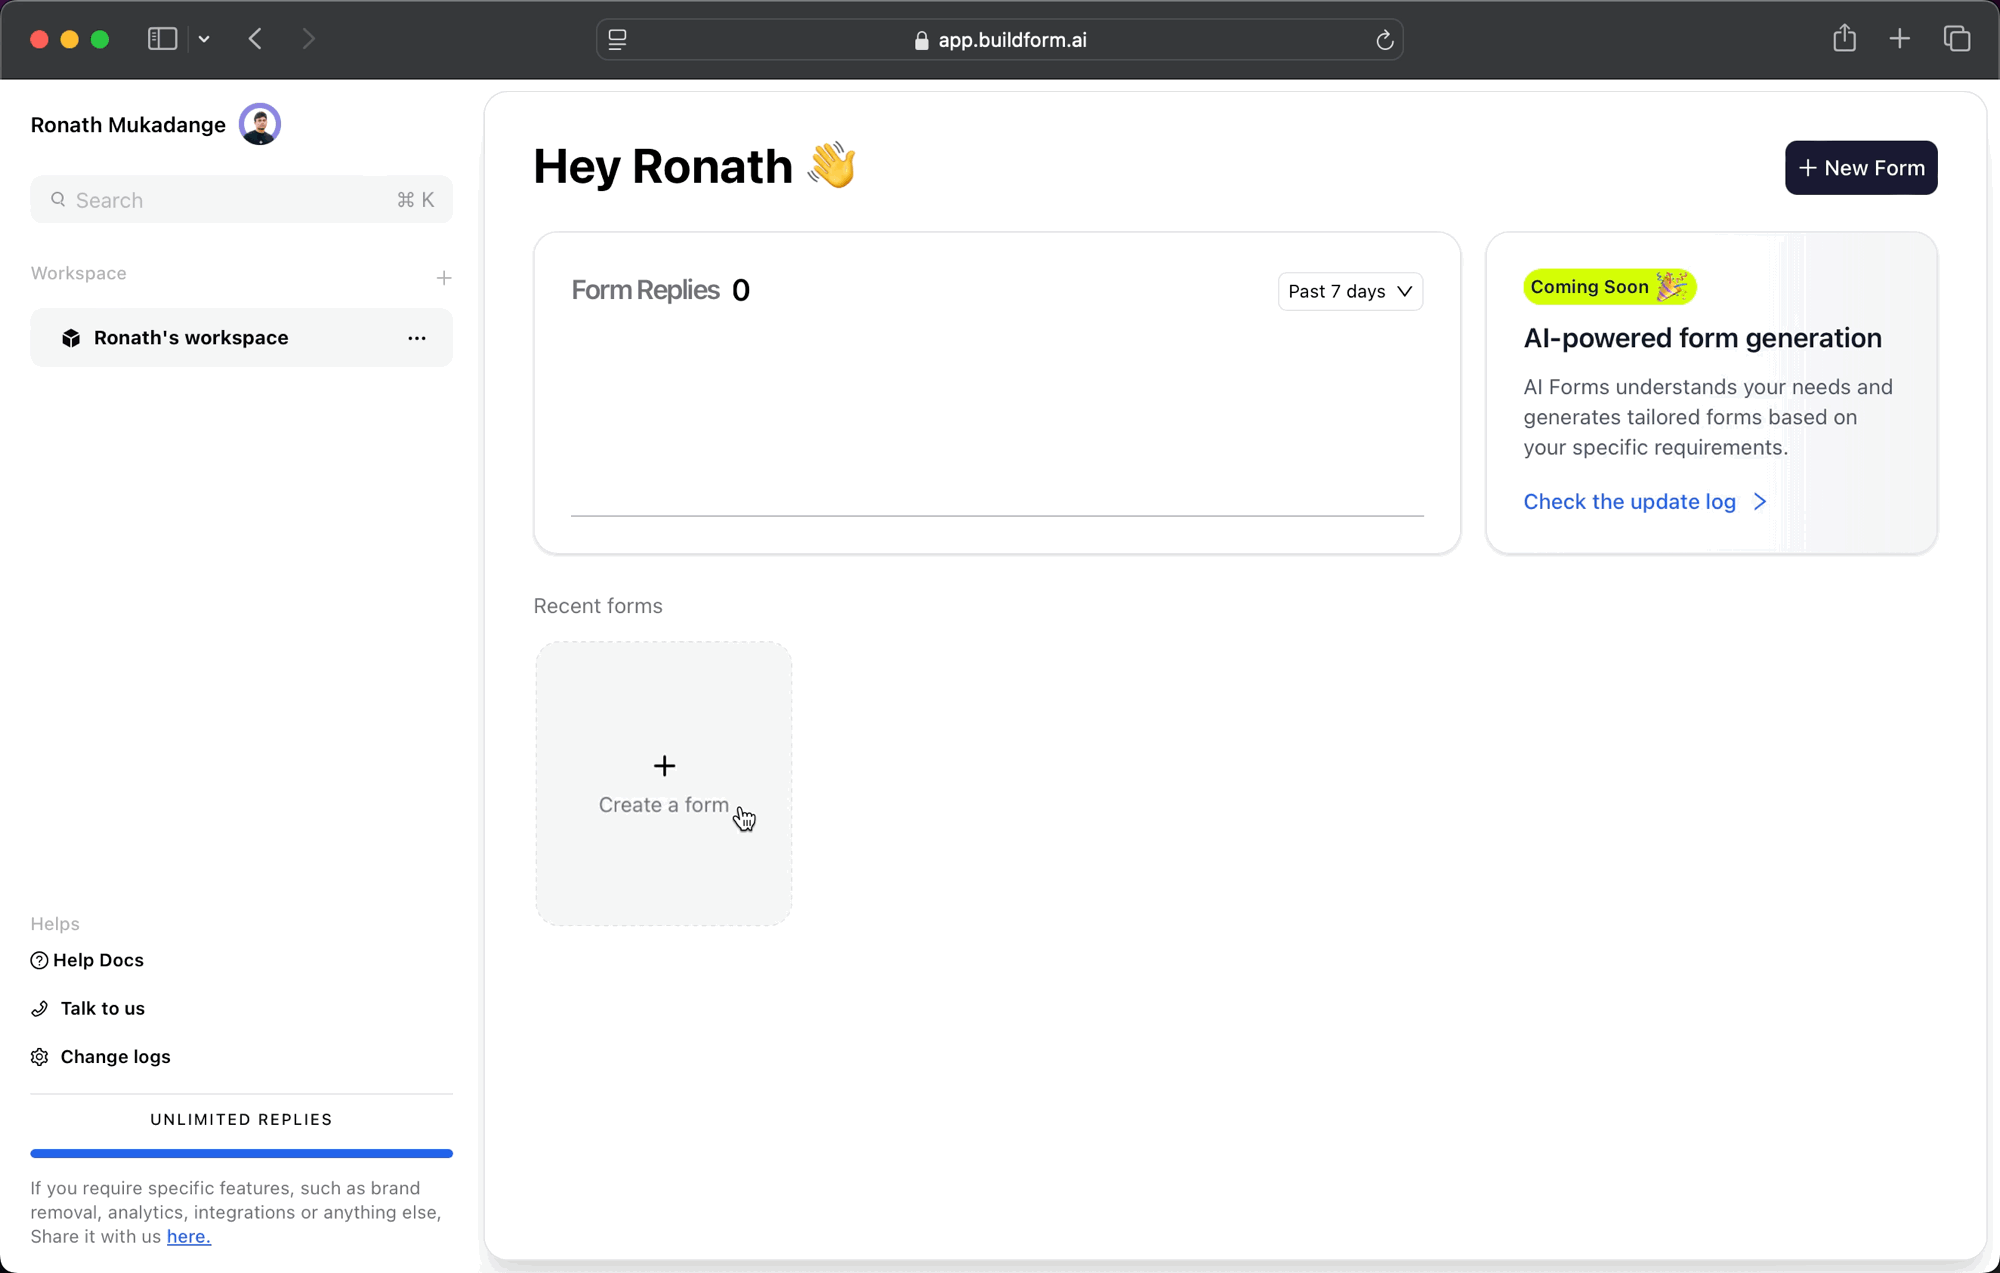The width and height of the screenshot is (2000, 1273).
Task: Click the Safari sidebar toggle icon
Action: [162, 39]
